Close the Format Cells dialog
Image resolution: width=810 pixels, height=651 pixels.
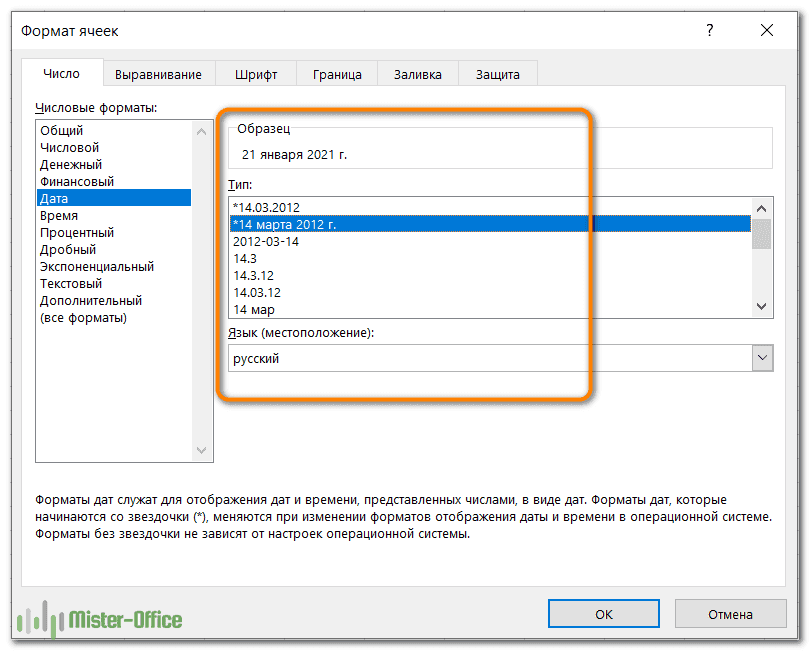767,31
